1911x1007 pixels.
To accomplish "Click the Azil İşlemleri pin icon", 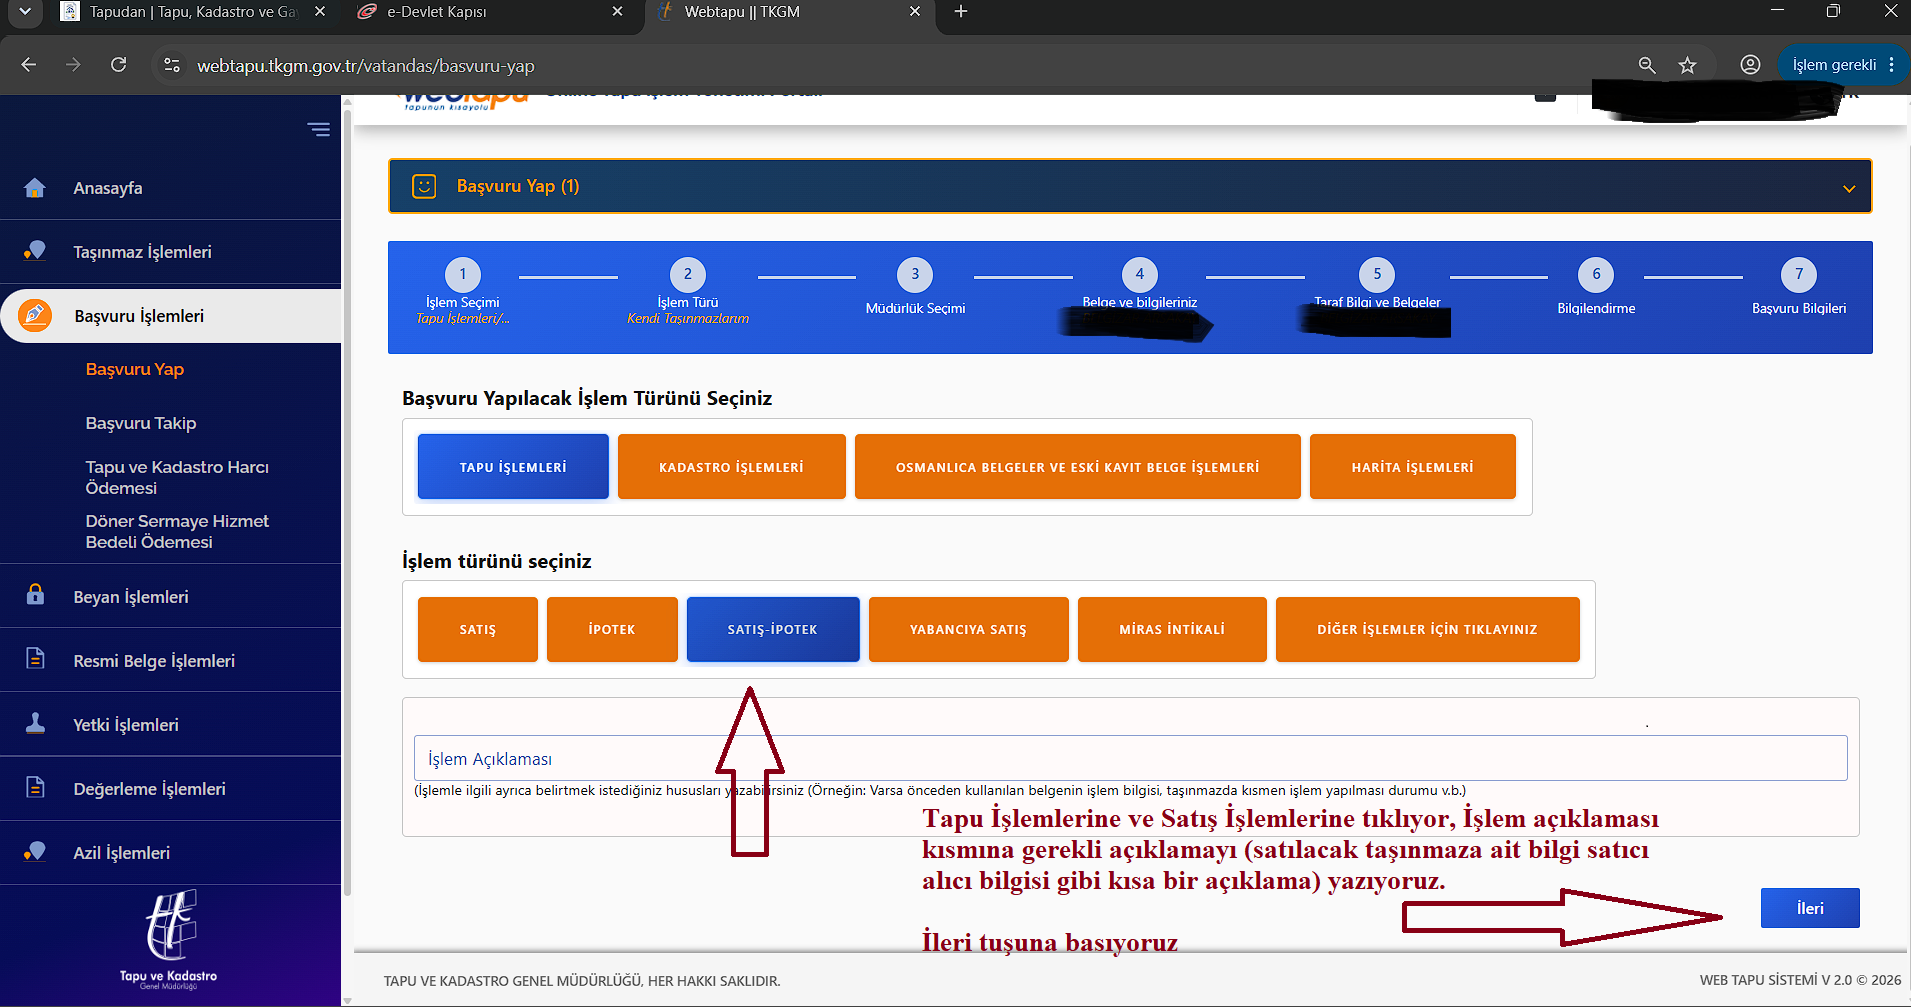I will [x=35, y=851].
